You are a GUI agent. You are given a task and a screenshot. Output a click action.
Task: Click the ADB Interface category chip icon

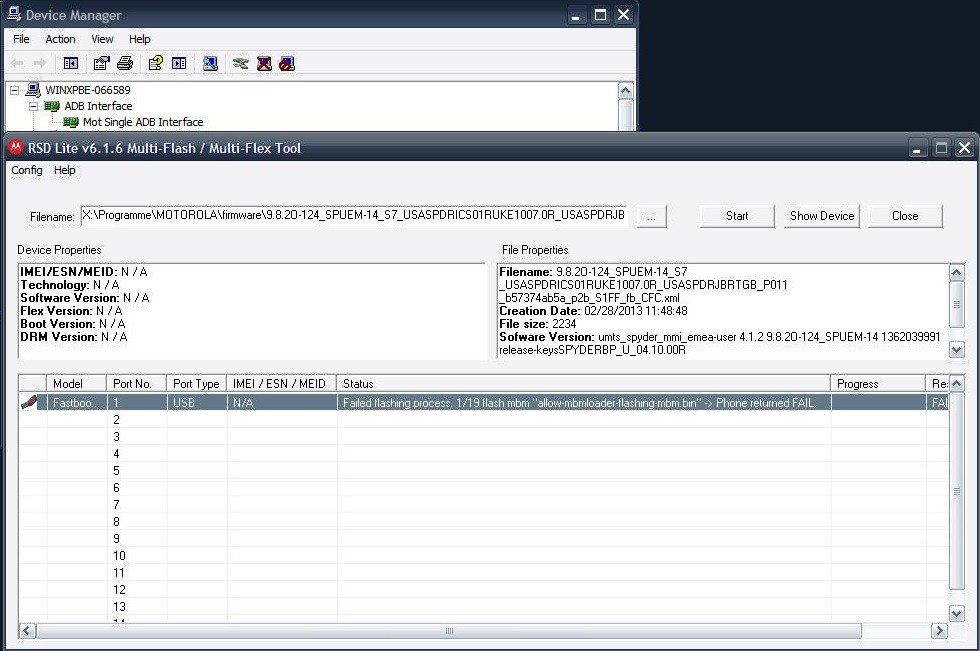(x=52, y=106)
